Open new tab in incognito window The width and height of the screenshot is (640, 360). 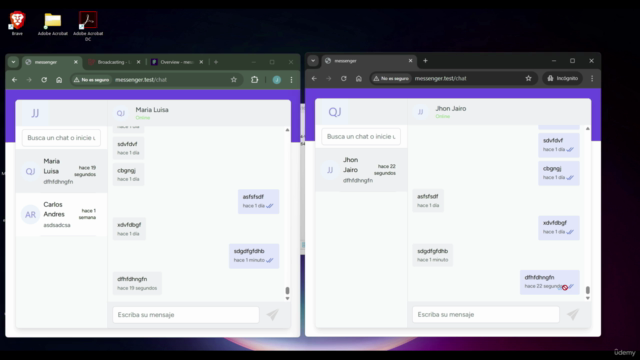pos(425,61)
